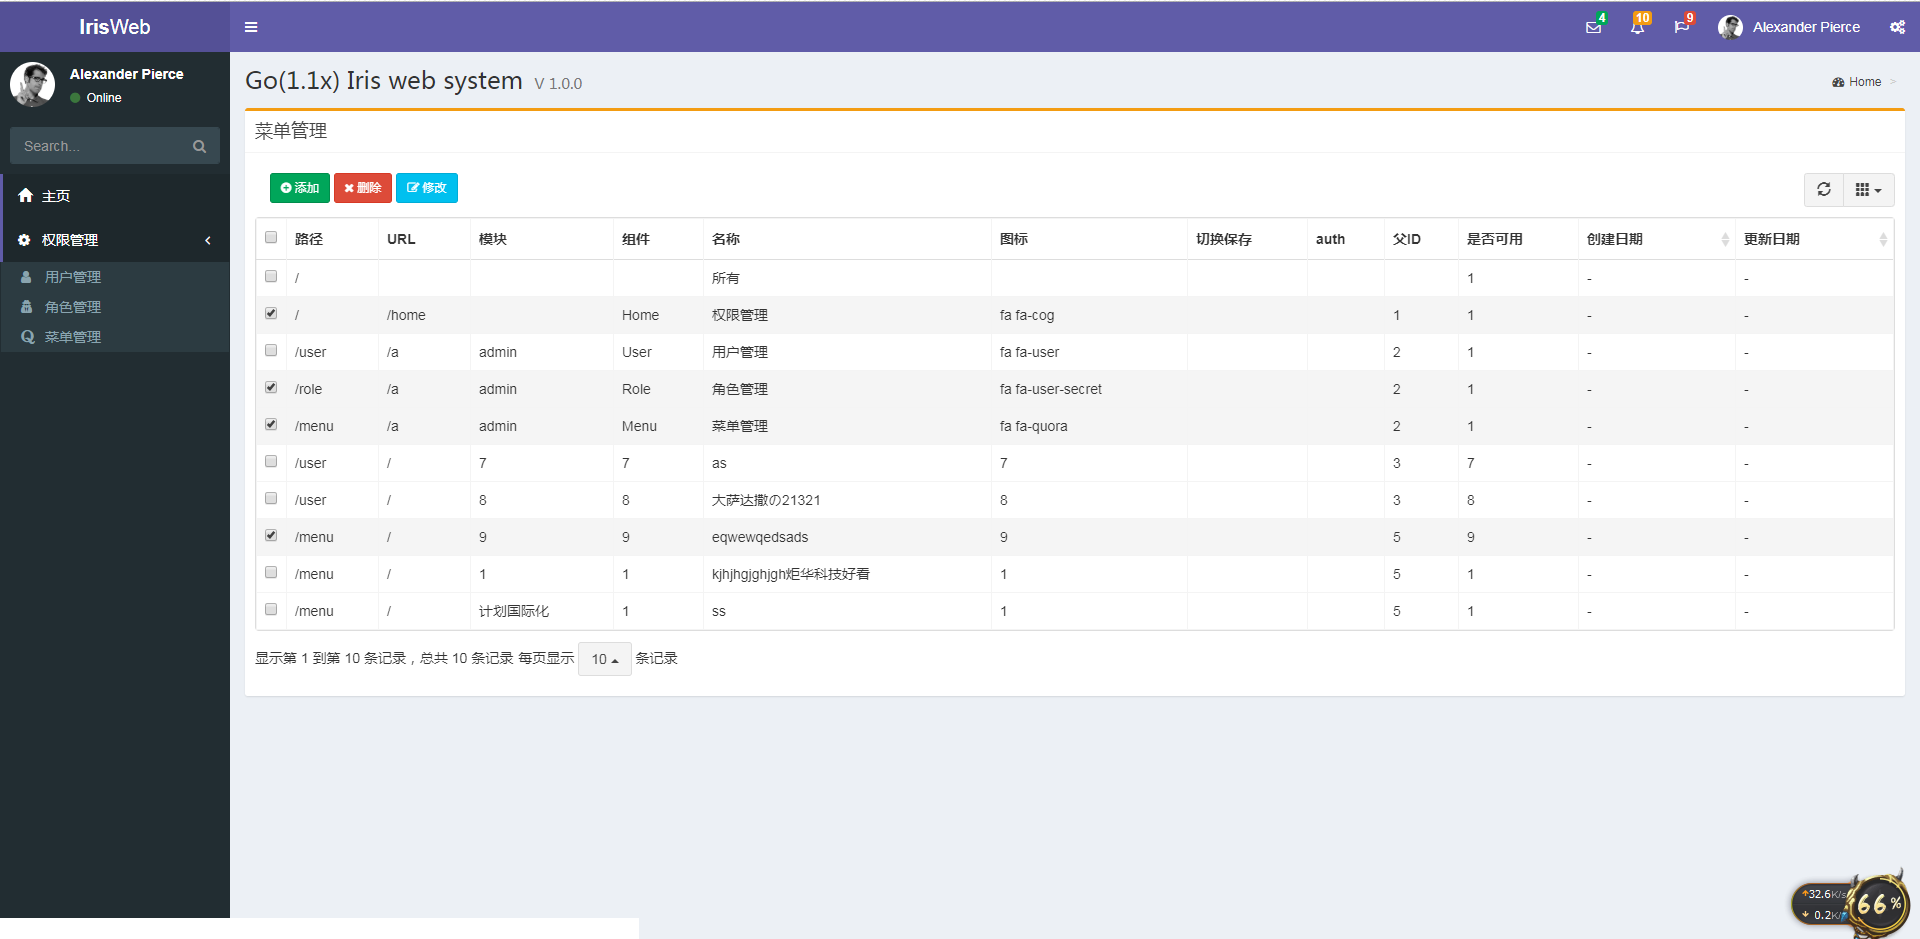Uncheck the 角色管理 row checkbox
The image size is (1920, 939).
click(271, 387)
